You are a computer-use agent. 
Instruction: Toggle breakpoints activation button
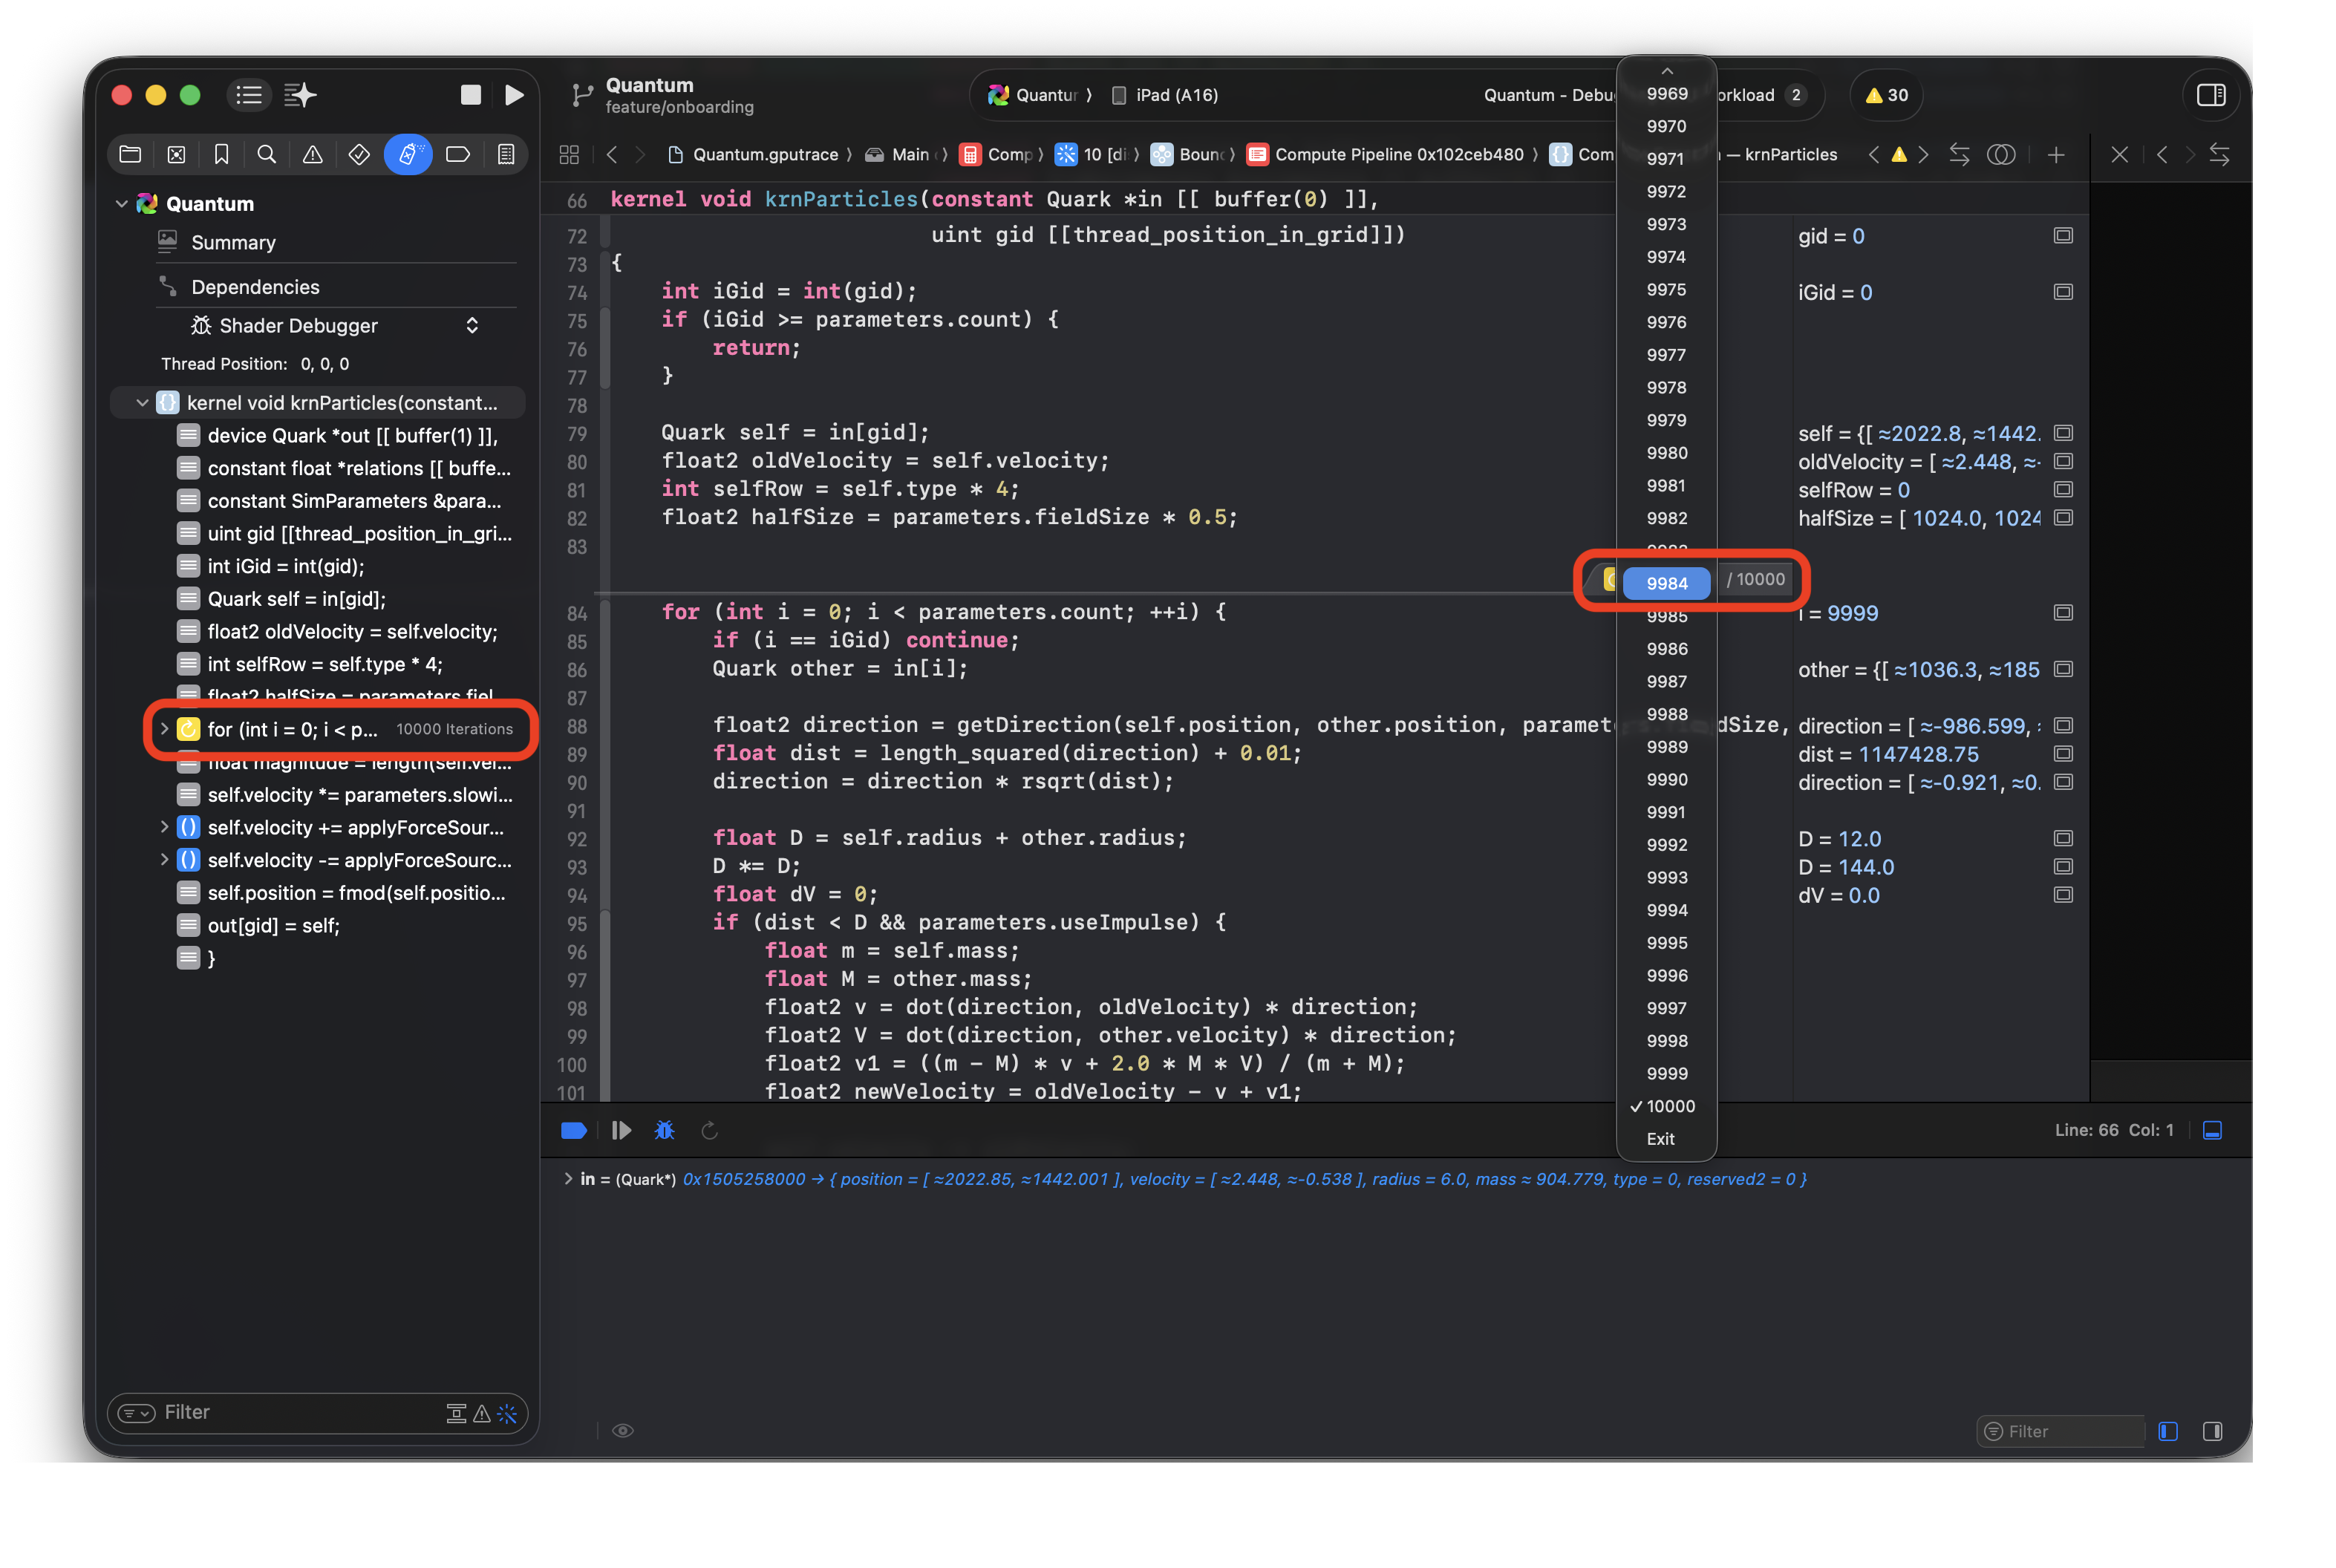[574, 1130]
